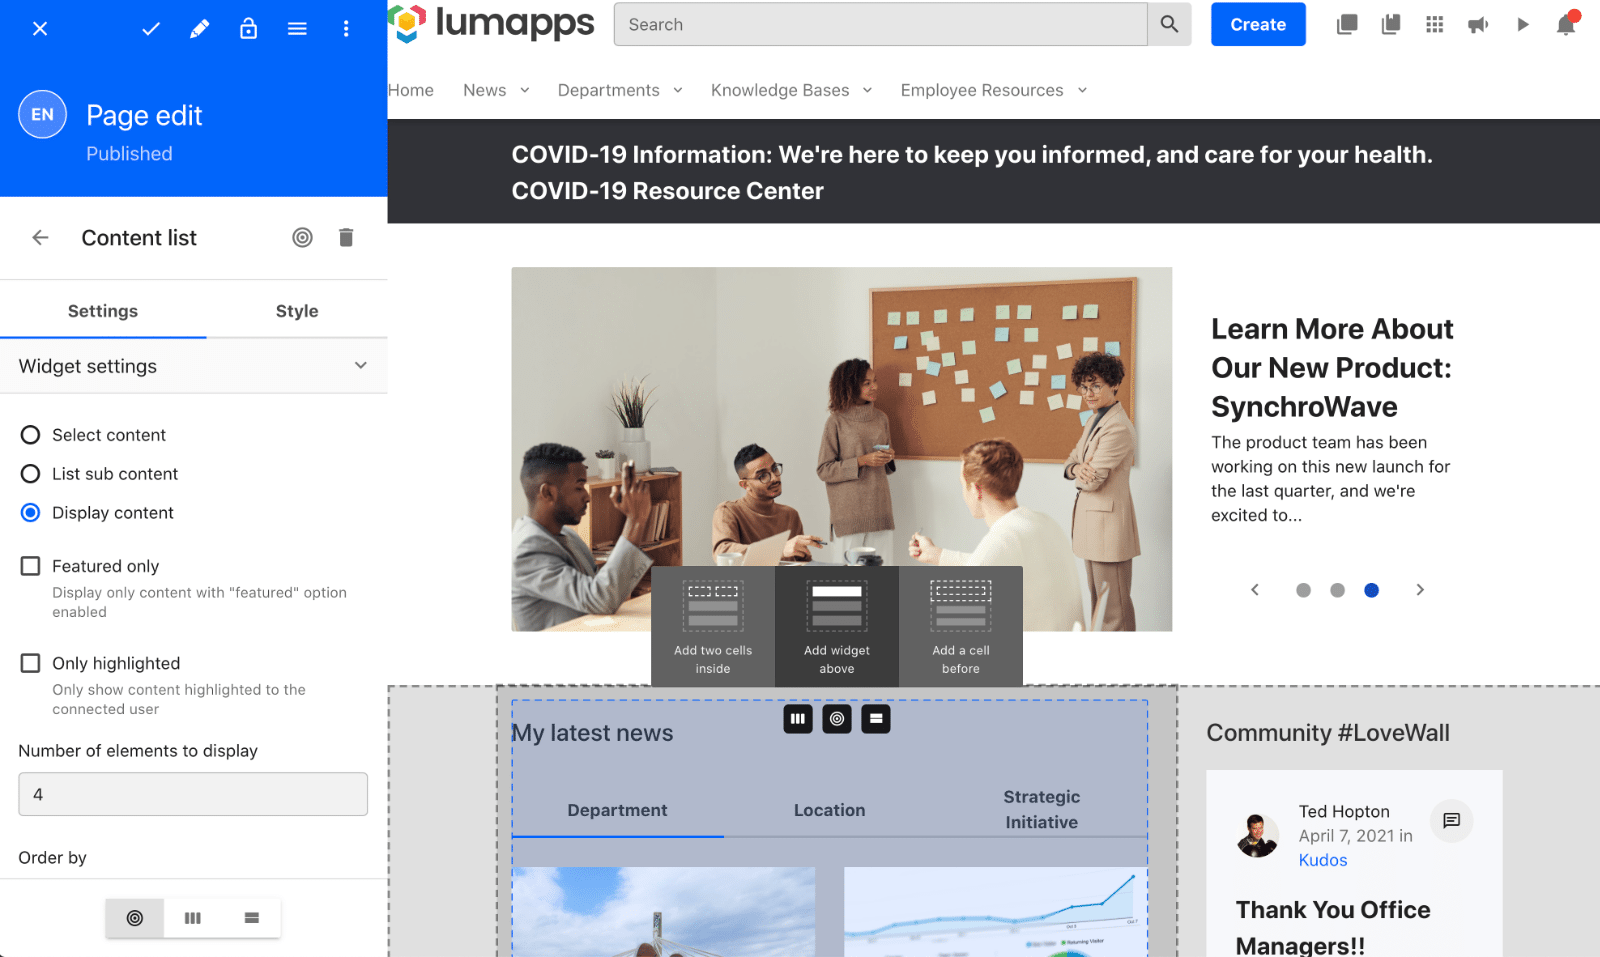
Task: Click the megaphone announcements icon
Action: 1478,25
